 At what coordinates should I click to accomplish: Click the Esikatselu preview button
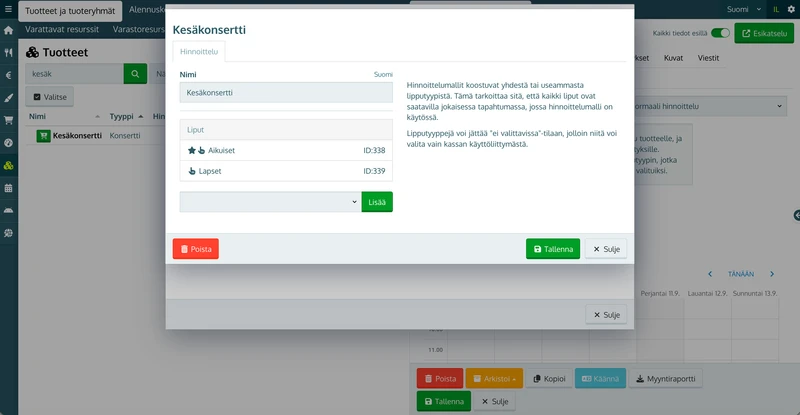tap(764, 33)
